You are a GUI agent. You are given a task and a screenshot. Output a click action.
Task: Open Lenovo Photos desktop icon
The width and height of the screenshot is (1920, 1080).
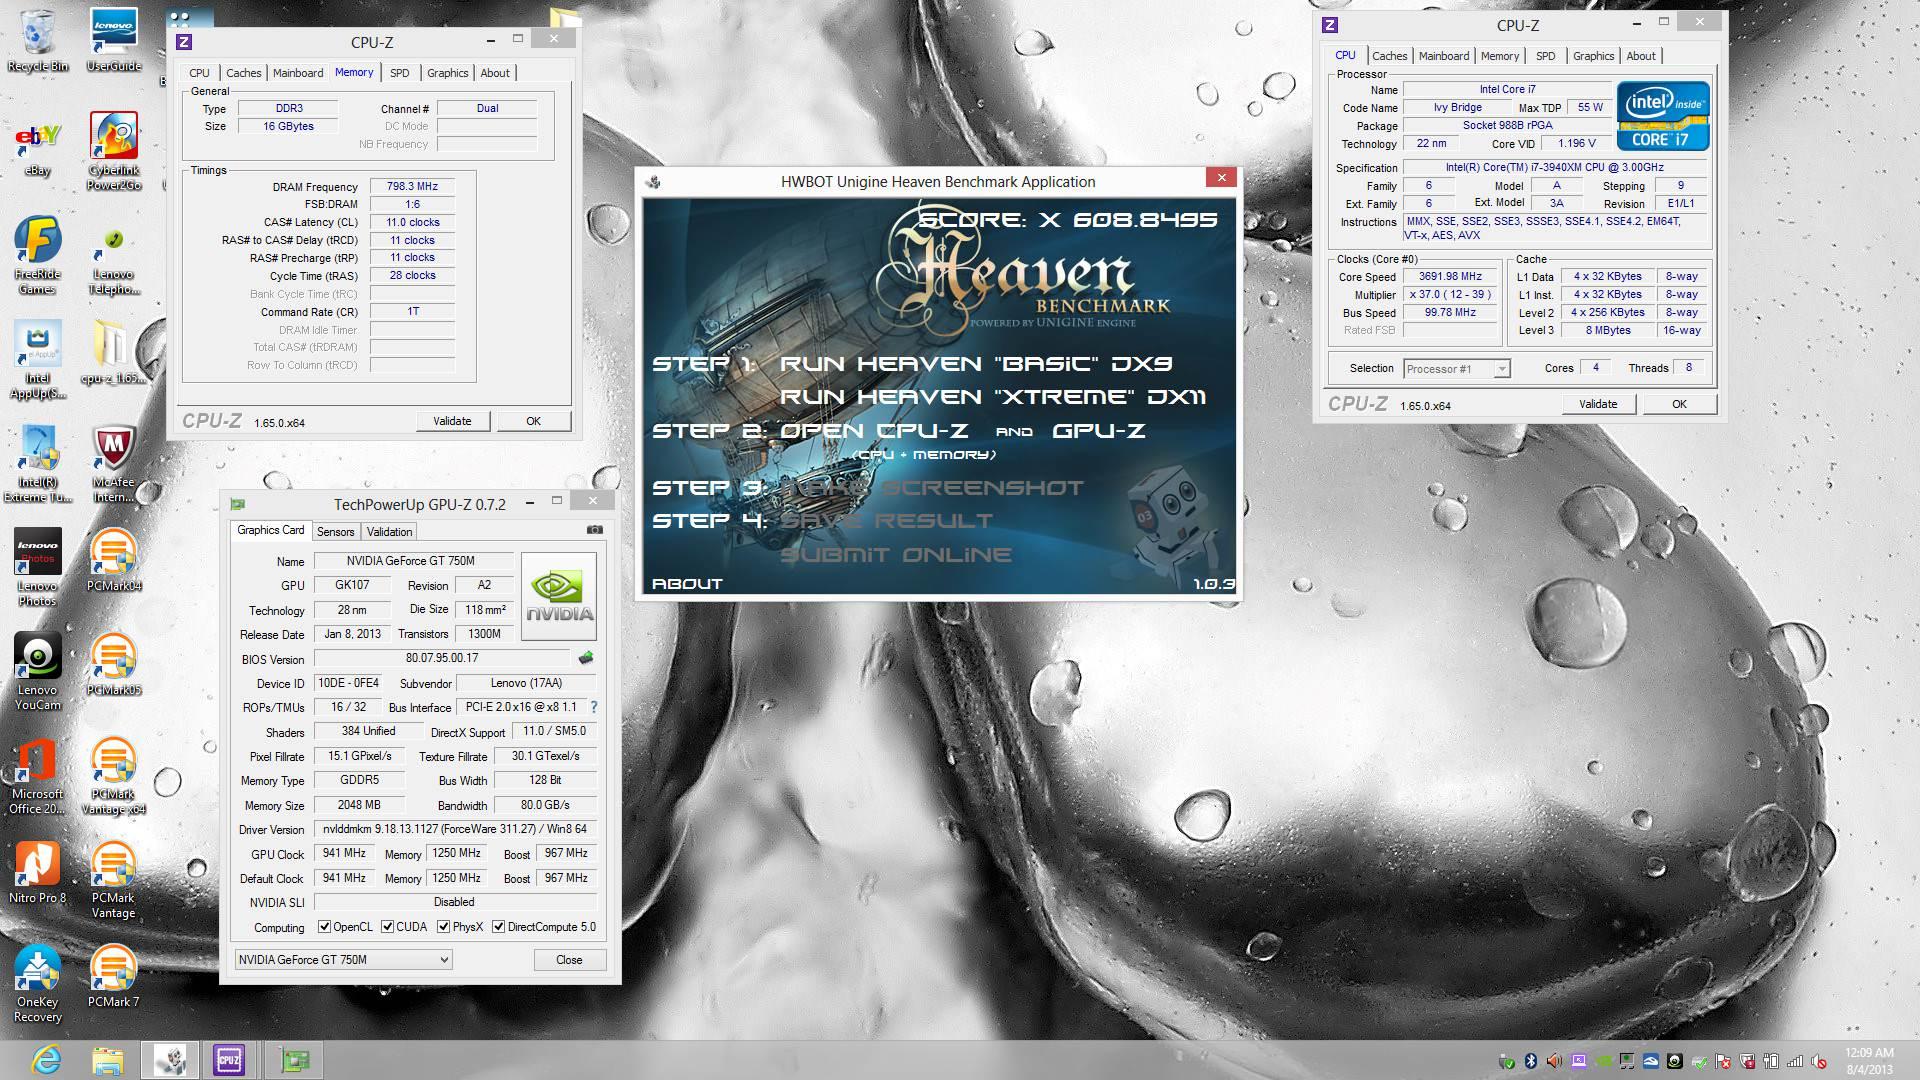click(37, 567)
